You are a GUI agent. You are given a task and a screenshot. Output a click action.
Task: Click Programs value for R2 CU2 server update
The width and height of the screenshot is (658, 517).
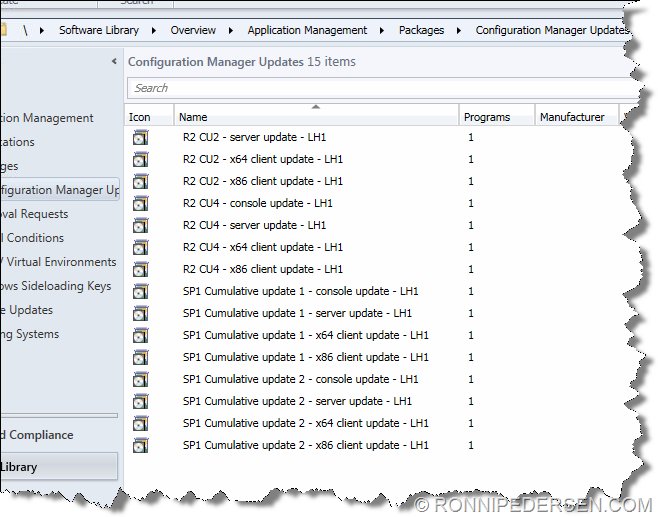point(471,137)
